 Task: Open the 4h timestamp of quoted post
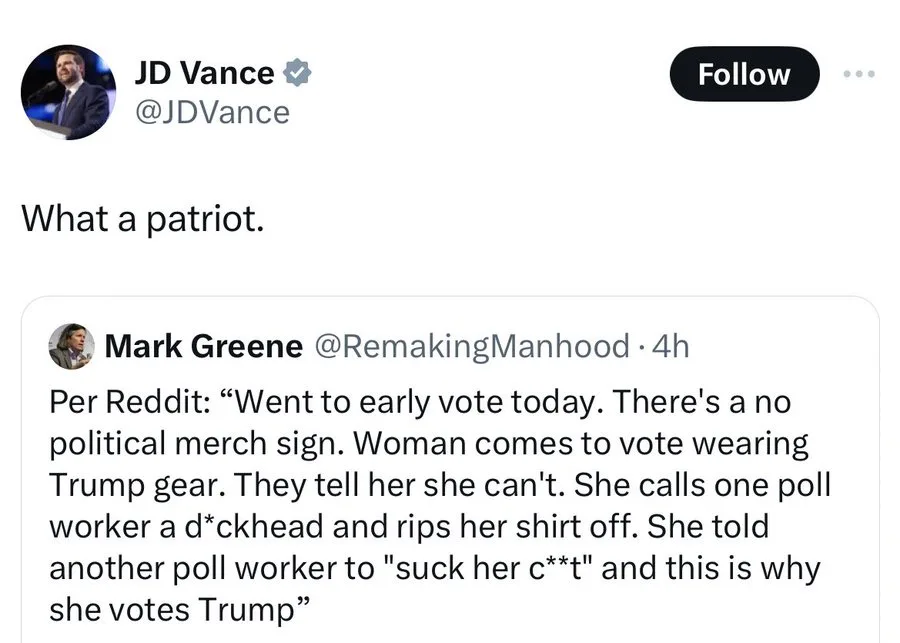point(671,346)
